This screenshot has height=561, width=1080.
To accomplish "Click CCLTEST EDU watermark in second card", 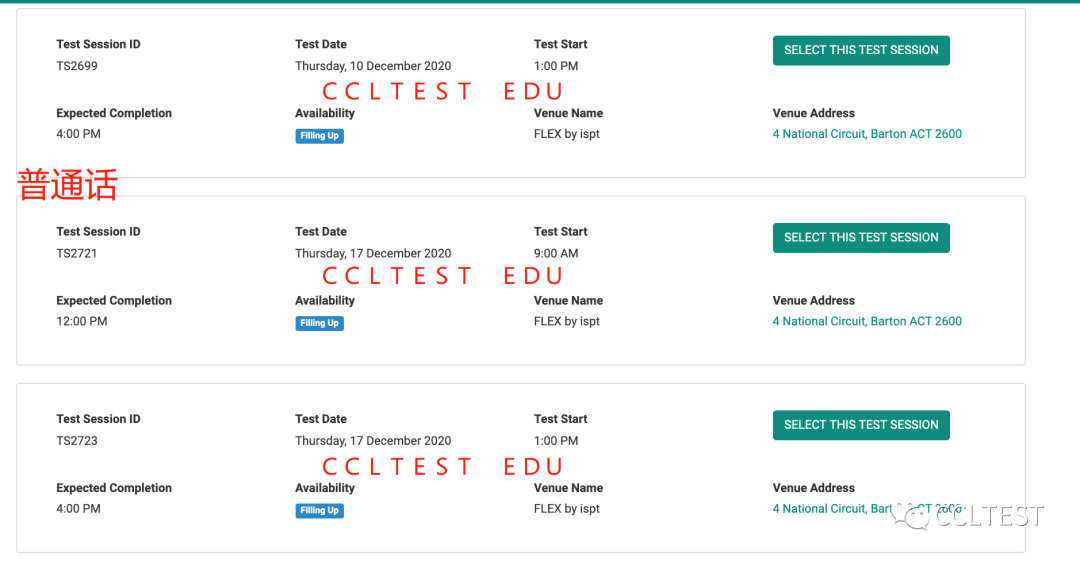I will [x=442, y=276].
